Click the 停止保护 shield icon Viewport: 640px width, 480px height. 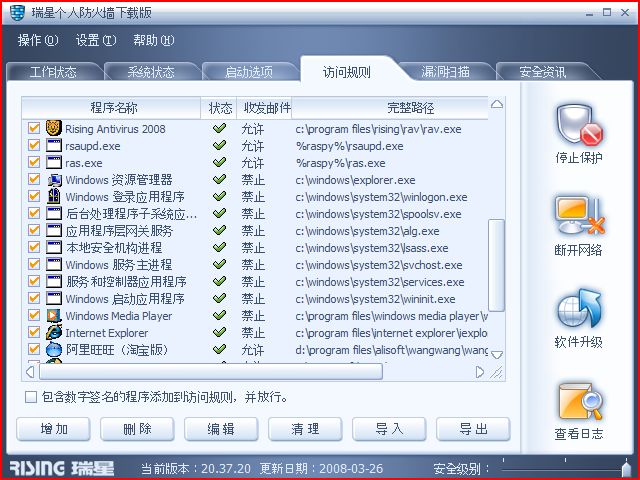pos(579,124)
